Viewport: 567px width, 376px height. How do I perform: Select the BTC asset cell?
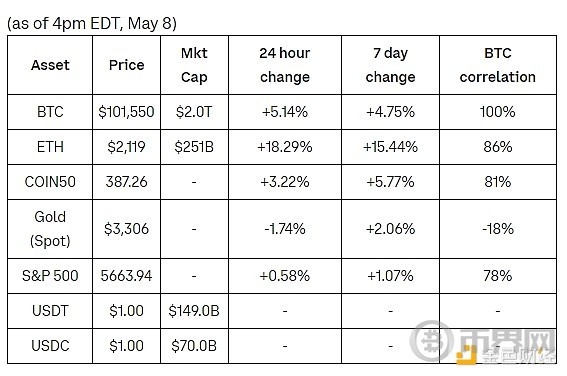[50, 112]
